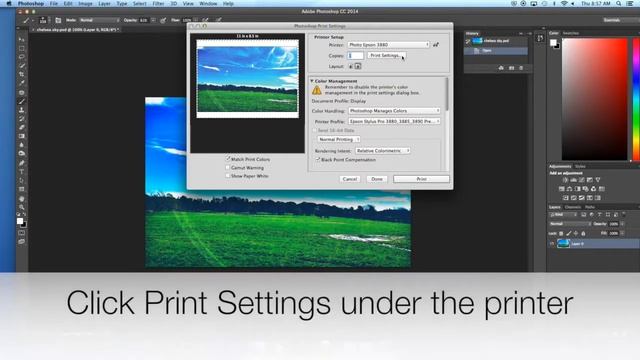Open the Window menu

pos(208,3)
